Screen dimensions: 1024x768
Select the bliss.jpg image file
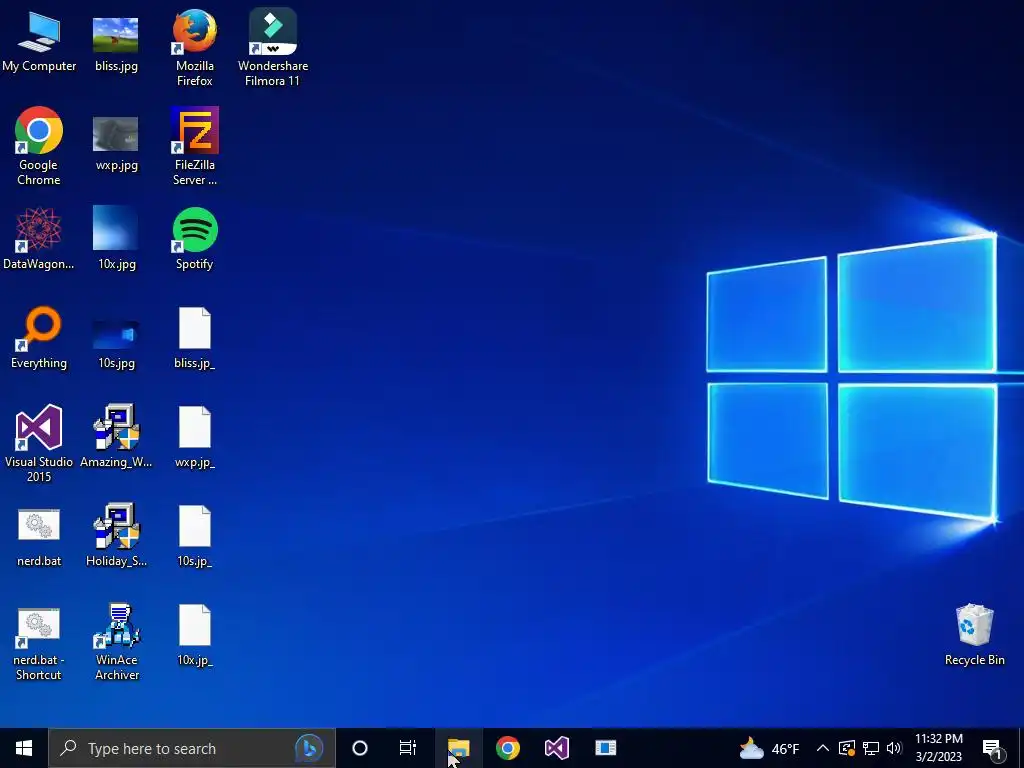click(116, 42)
